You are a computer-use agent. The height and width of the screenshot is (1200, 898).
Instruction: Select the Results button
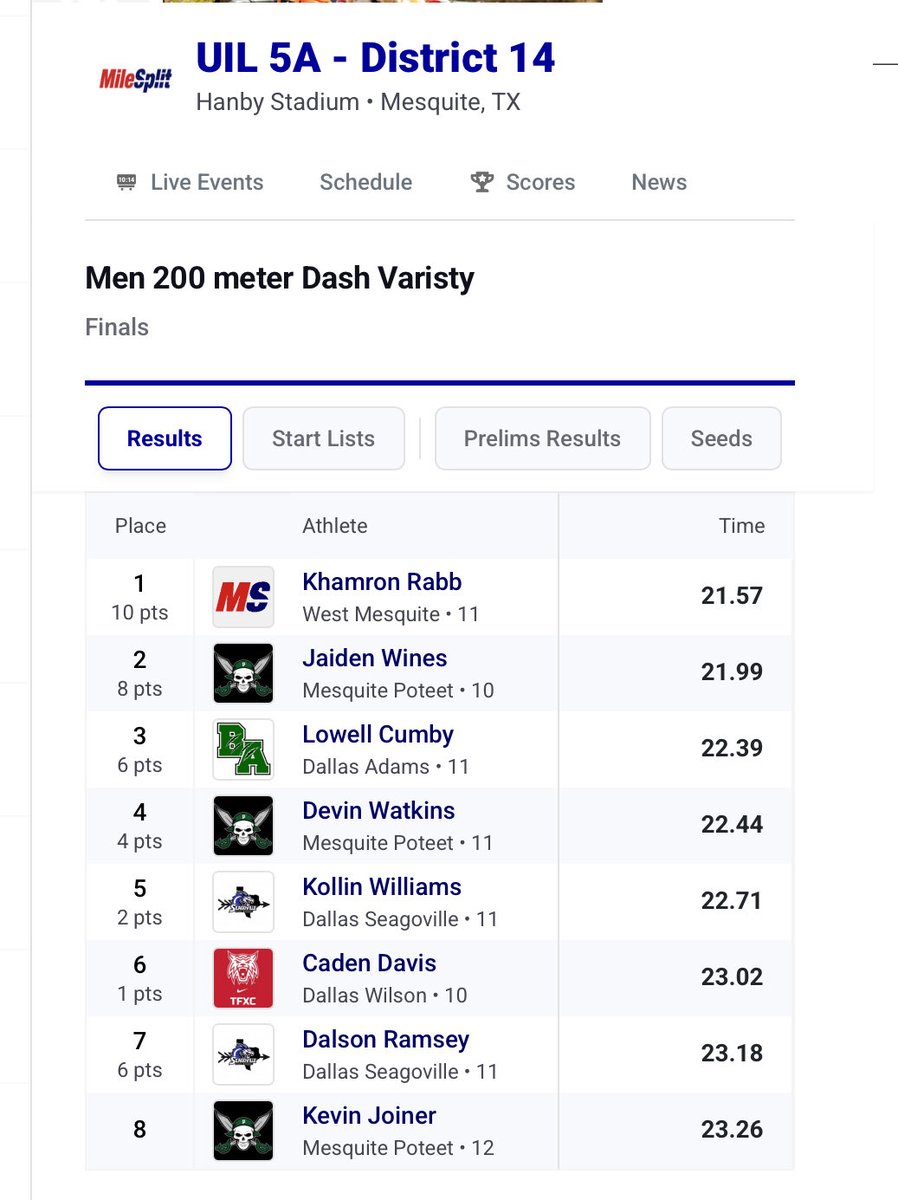165,438
